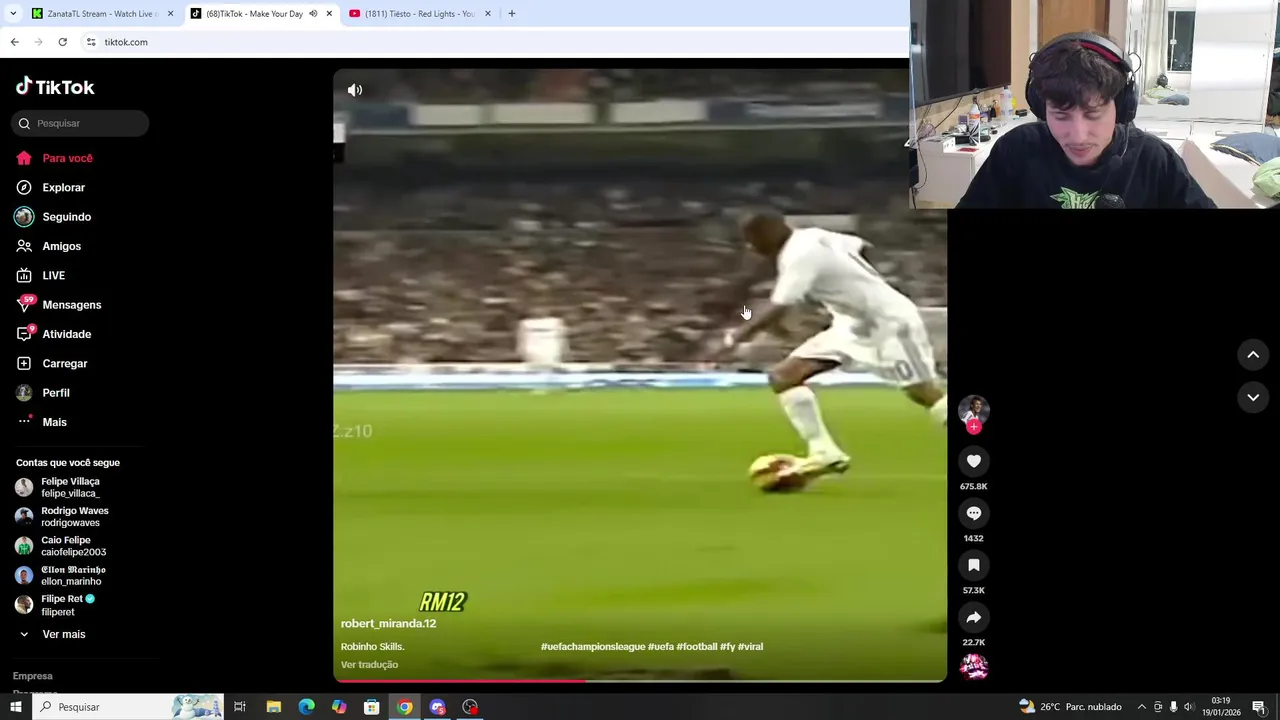This screenshot has width=1280, height=720.
Task: Open the #uefachampionsleague hashtag
Action: tap(593, 647)
